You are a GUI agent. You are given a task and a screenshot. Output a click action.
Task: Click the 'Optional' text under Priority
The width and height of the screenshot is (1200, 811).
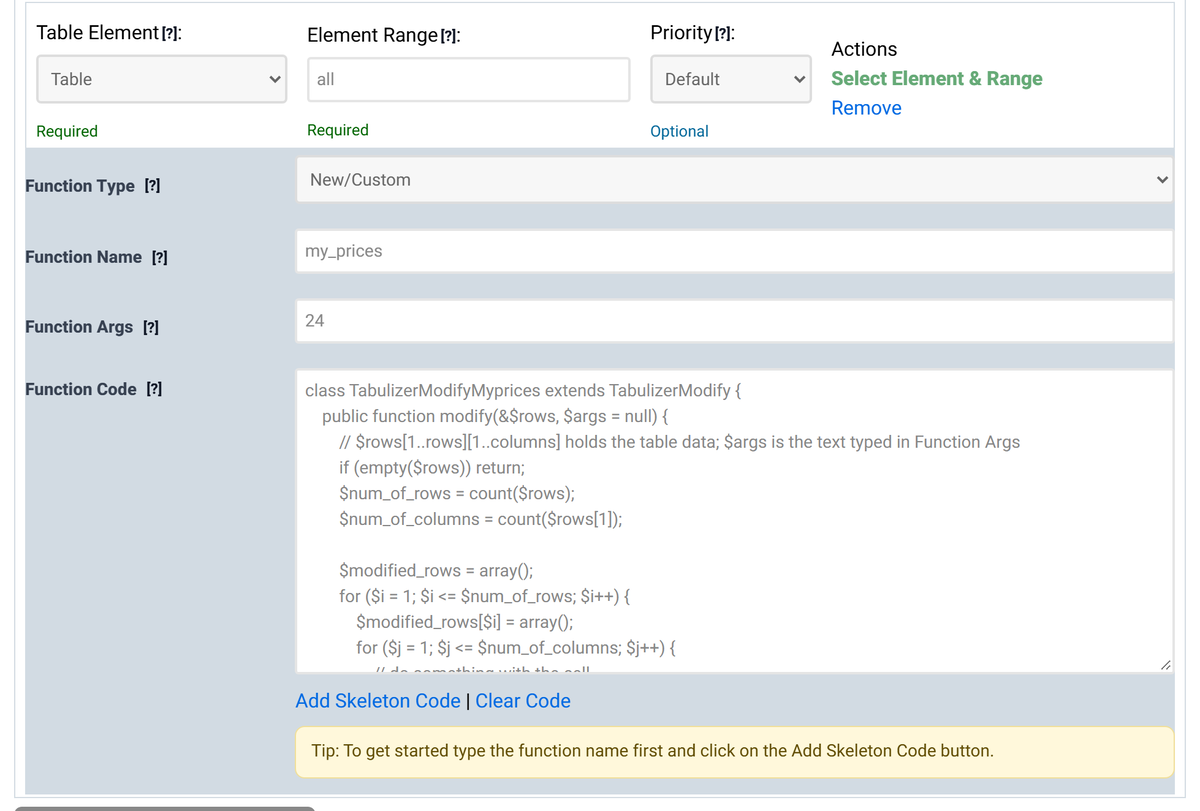(x=679, y=131)
